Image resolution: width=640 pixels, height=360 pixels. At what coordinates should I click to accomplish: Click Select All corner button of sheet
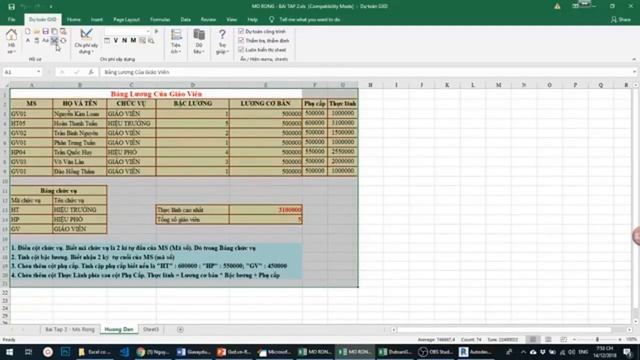[6, 85]
